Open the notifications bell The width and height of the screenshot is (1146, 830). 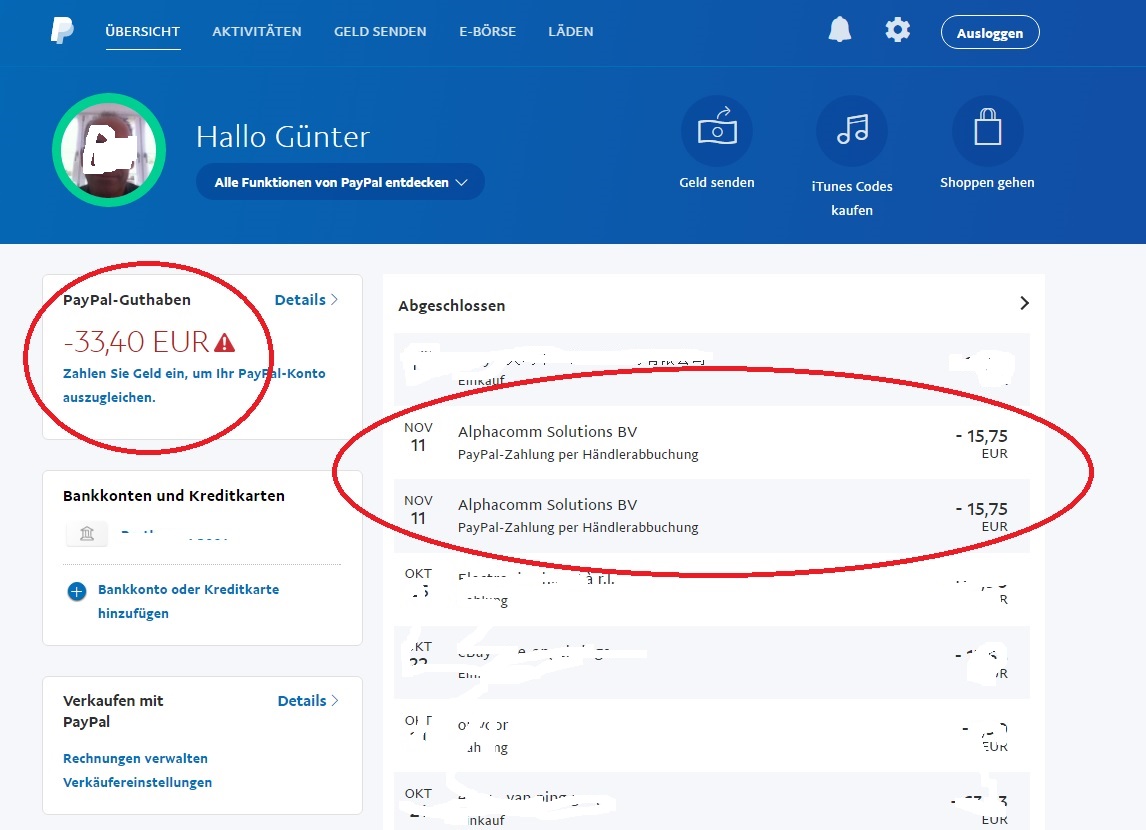[840, 30]
